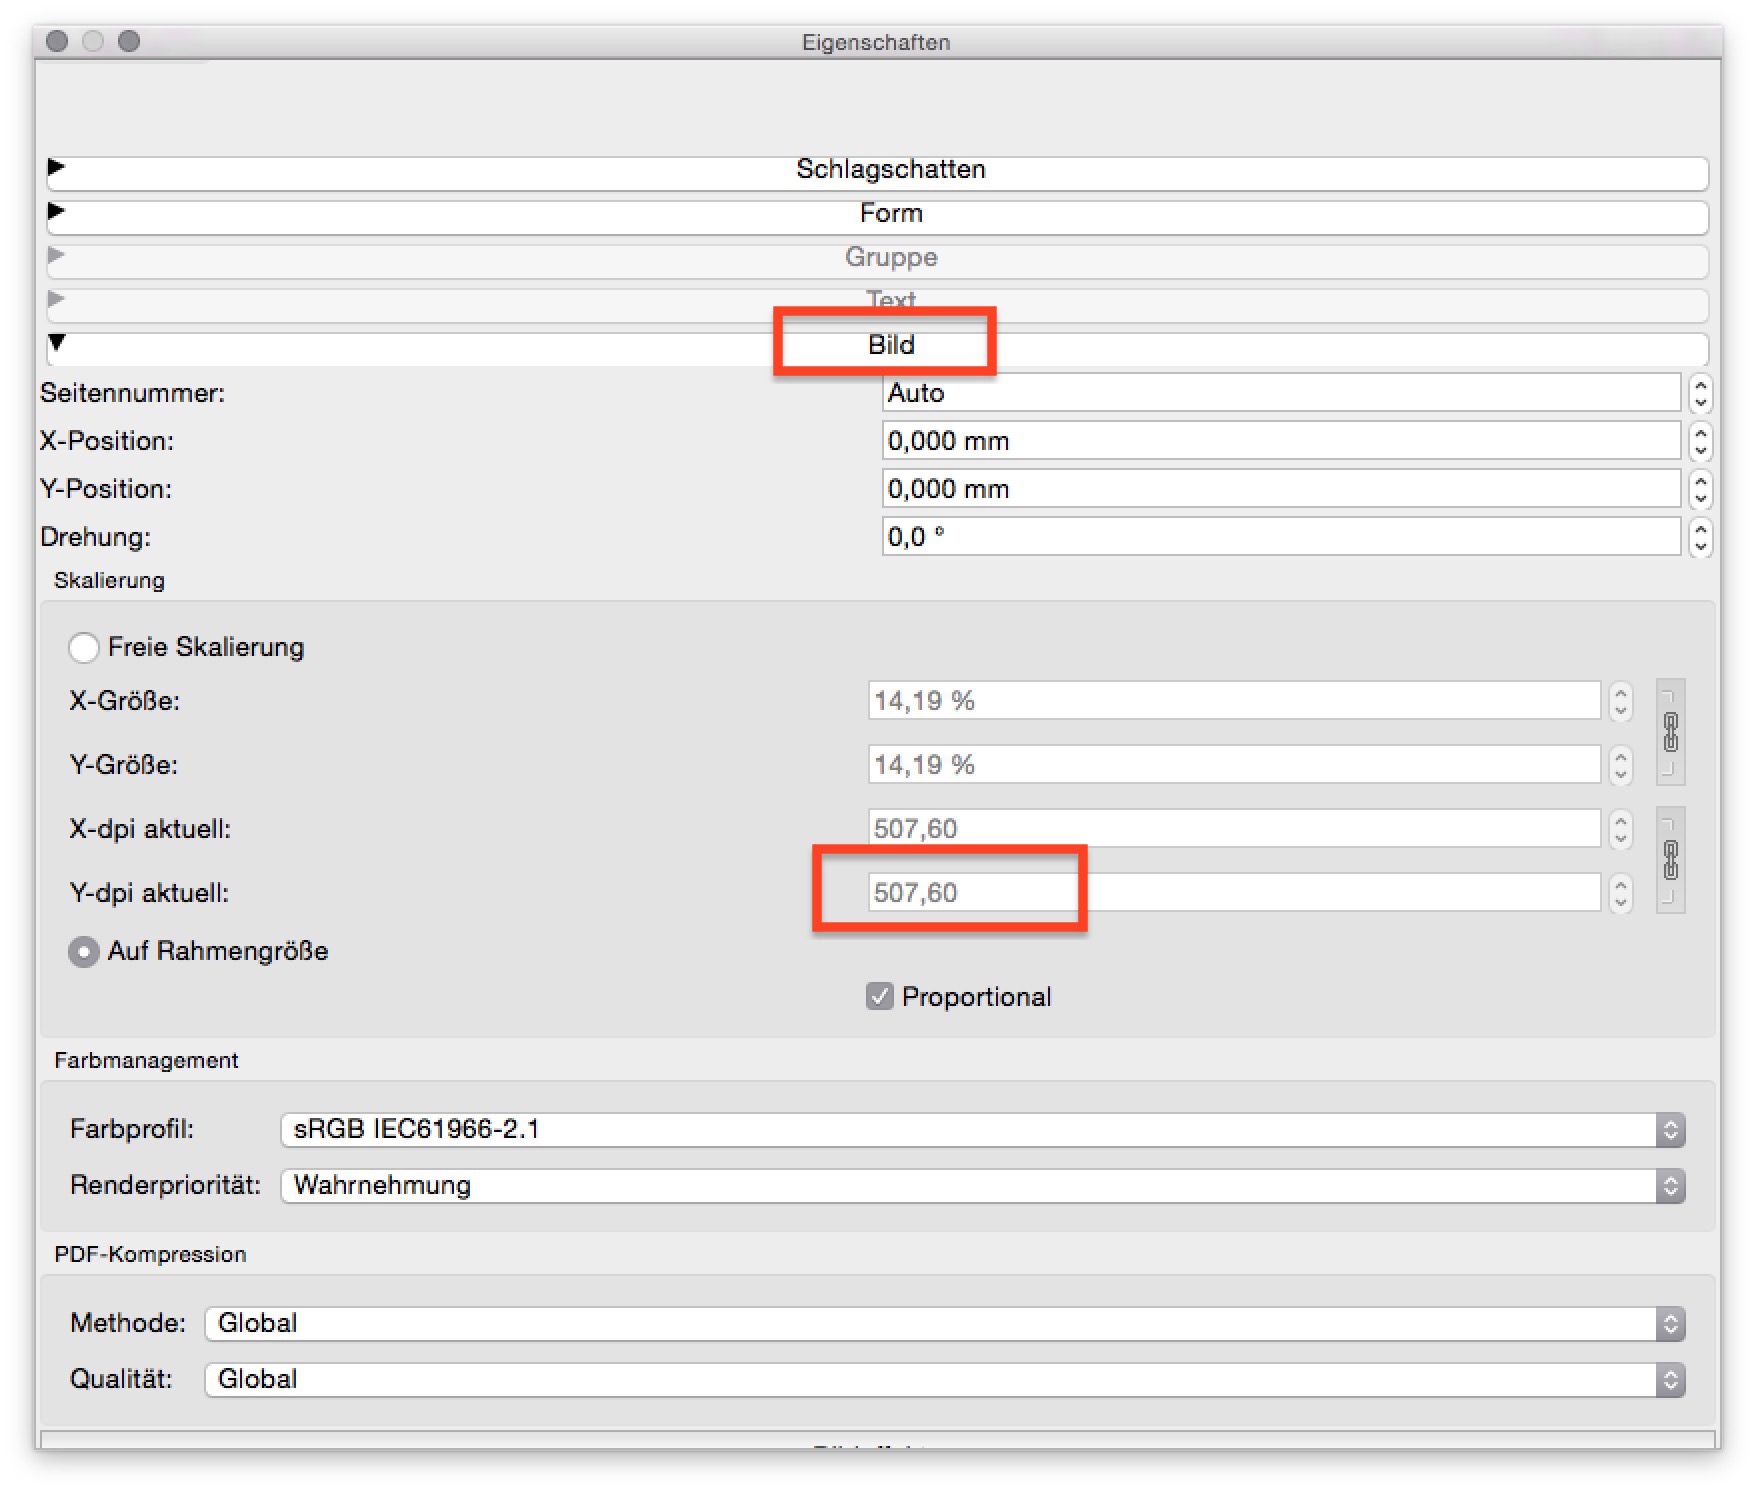
Task: Click the X-Position input field
Action: click(1280, 441)
